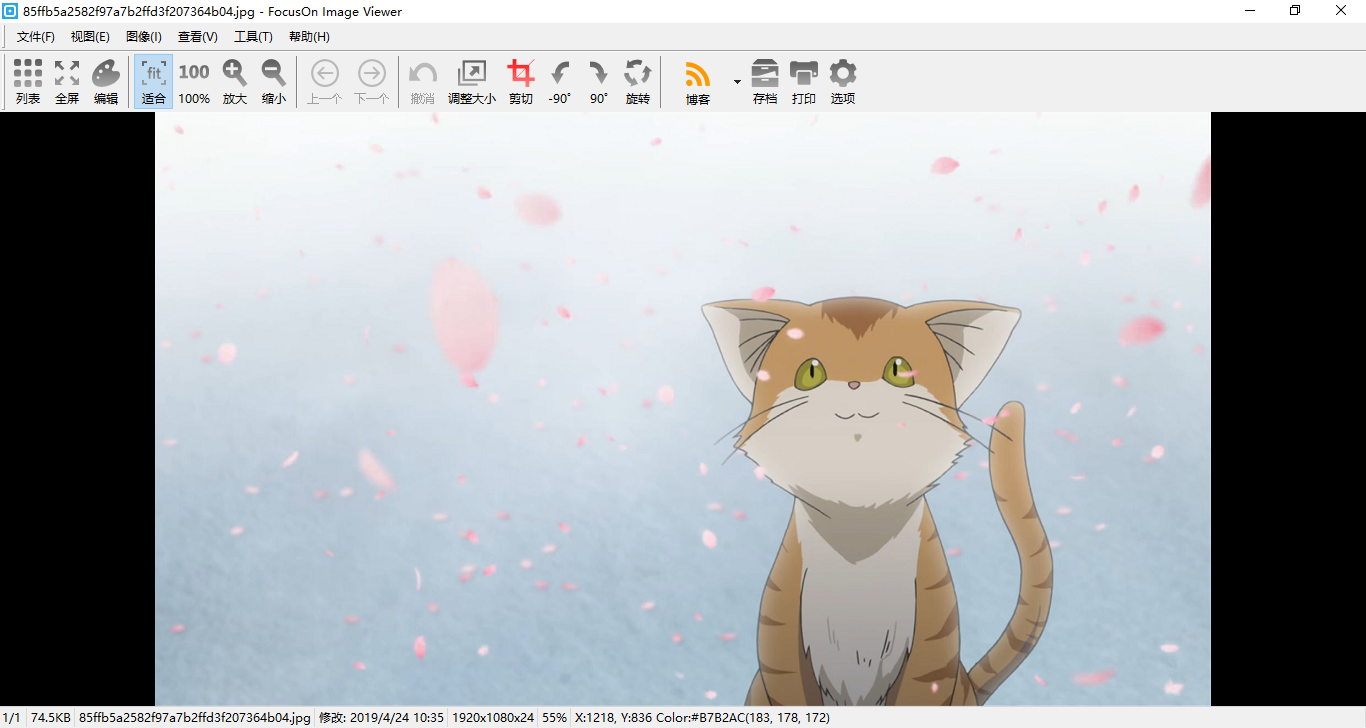Screen dimensions: 1366x728
Task: Rotate image -90° counterclockwise
Action: point(560,82)
